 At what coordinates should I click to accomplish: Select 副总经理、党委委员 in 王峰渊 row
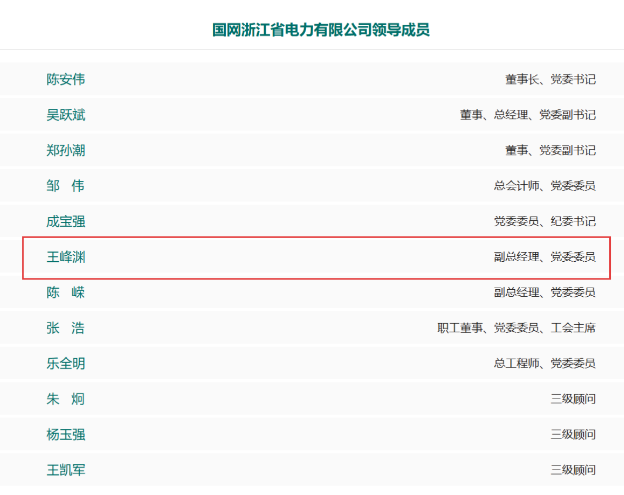[x=545, y=257]
